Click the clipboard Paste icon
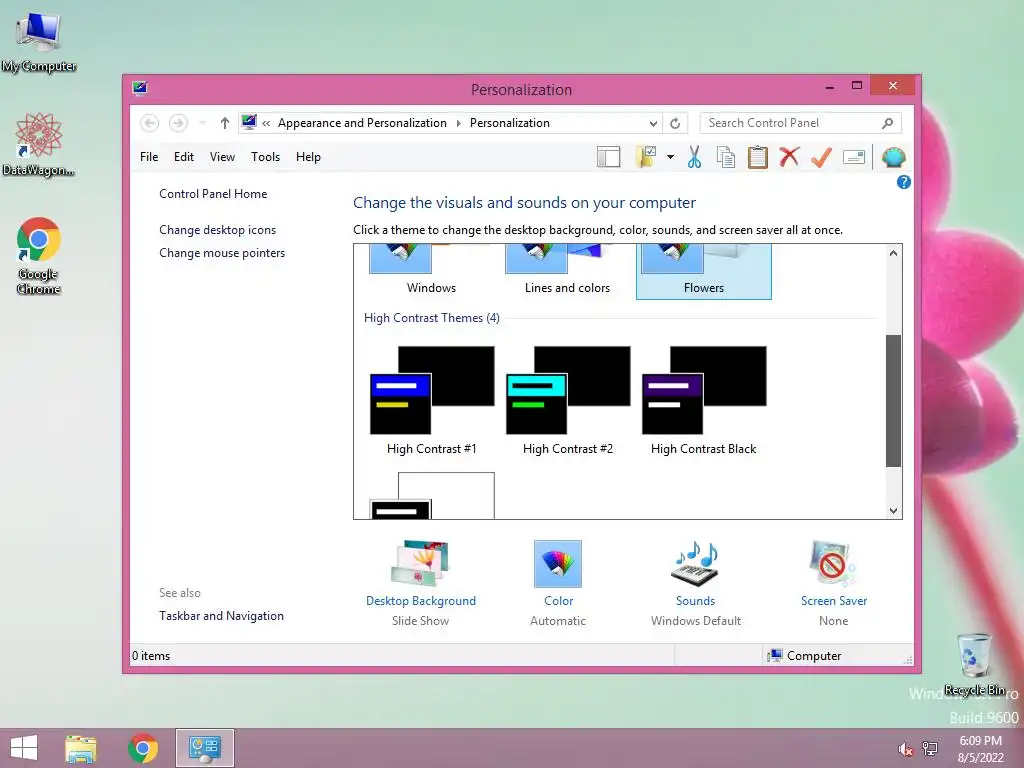 [x=758, y=157]
